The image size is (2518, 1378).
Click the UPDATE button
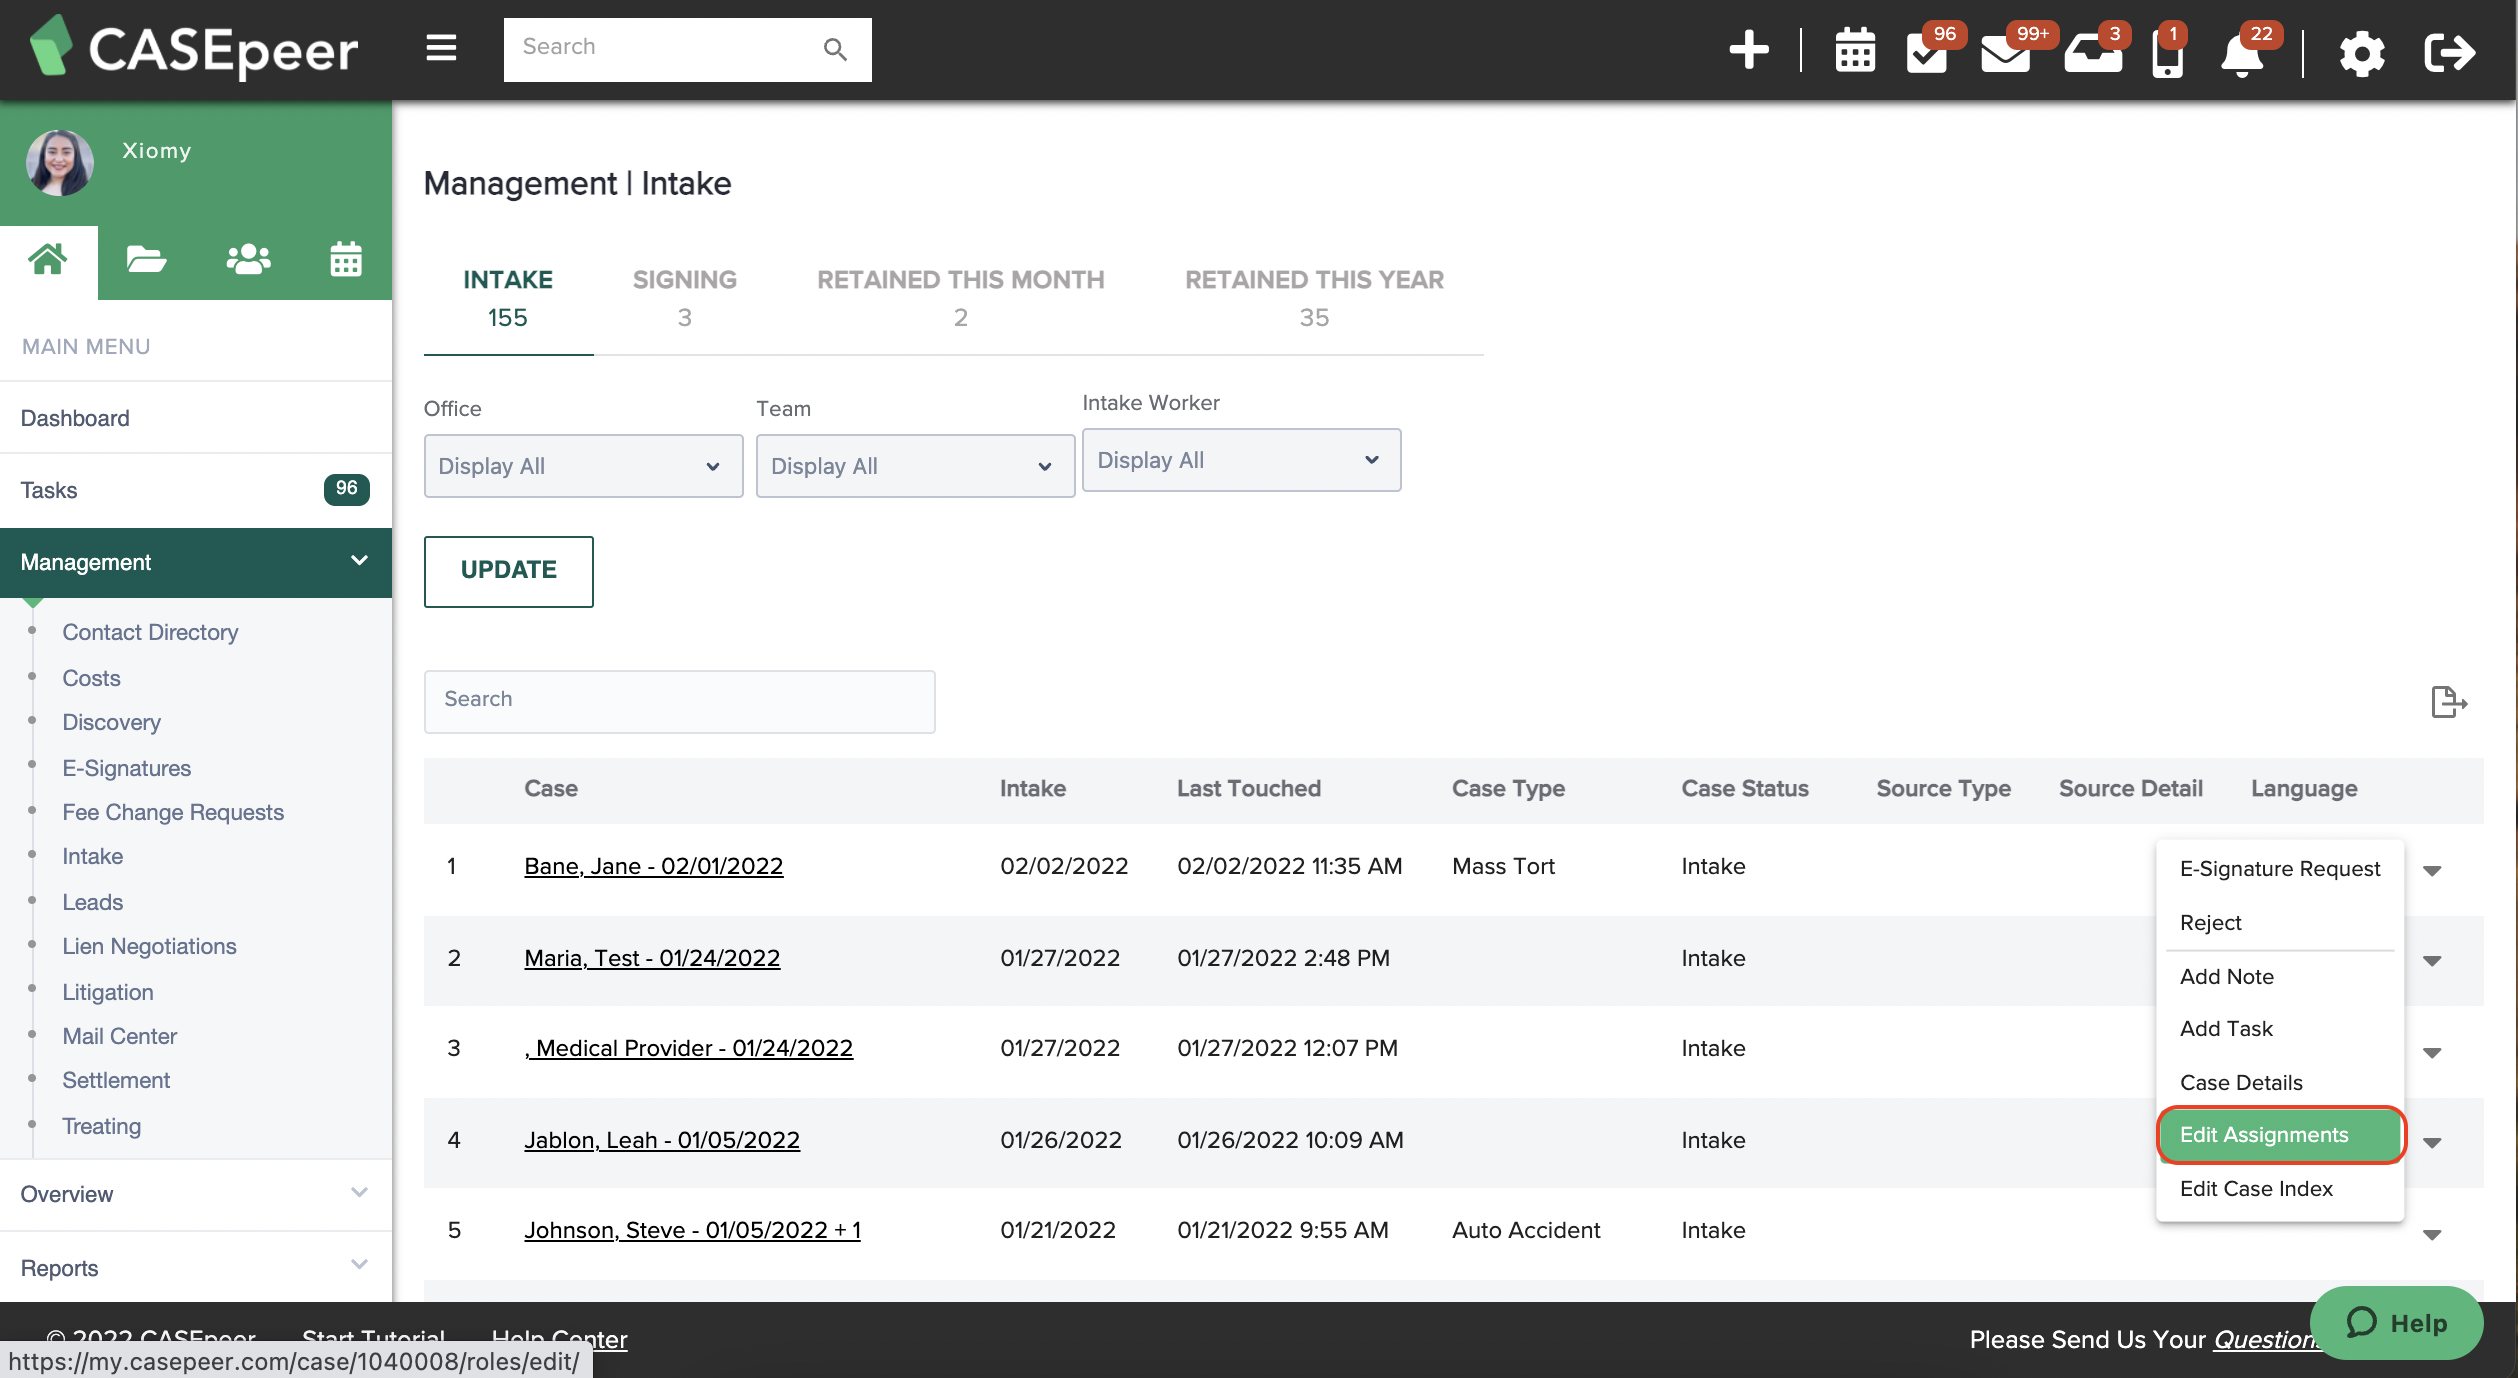[x=508, y=571]
